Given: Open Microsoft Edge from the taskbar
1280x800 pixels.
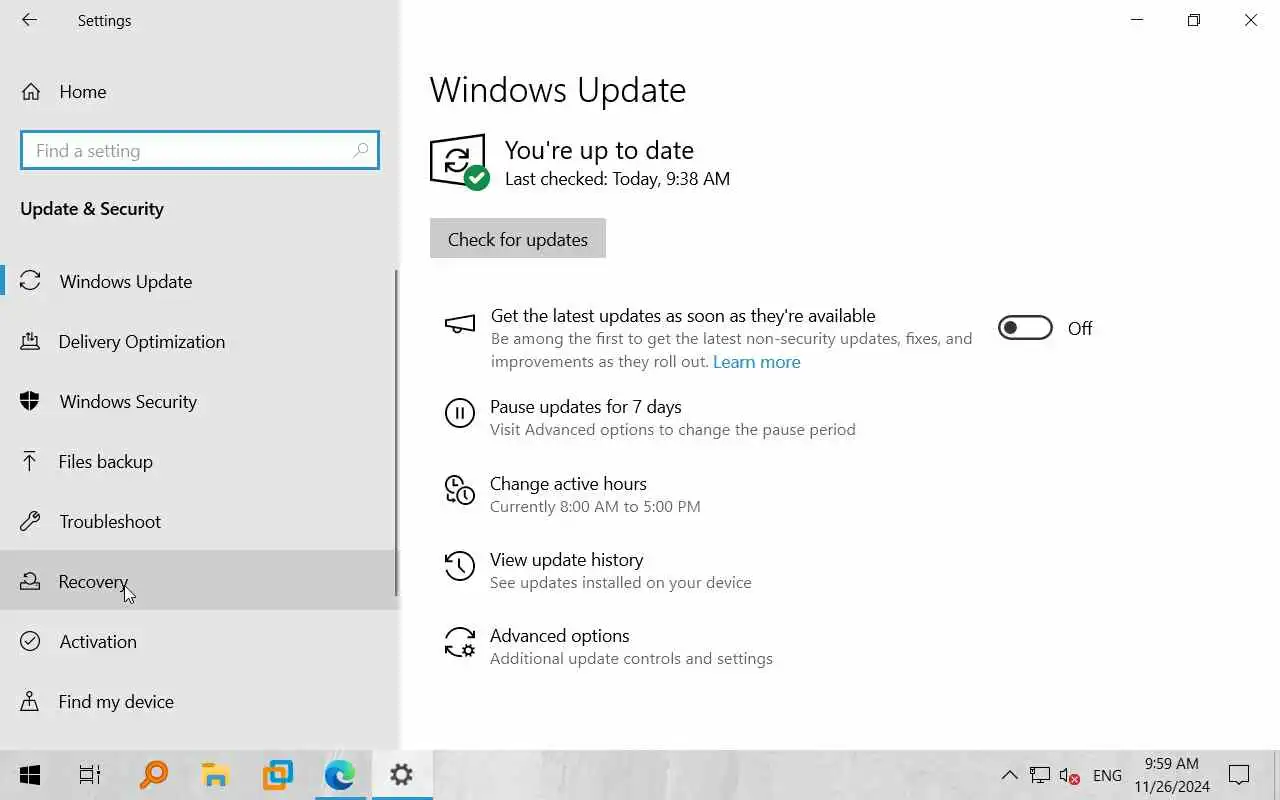Looking at the screenshot, I should point(340,775).
